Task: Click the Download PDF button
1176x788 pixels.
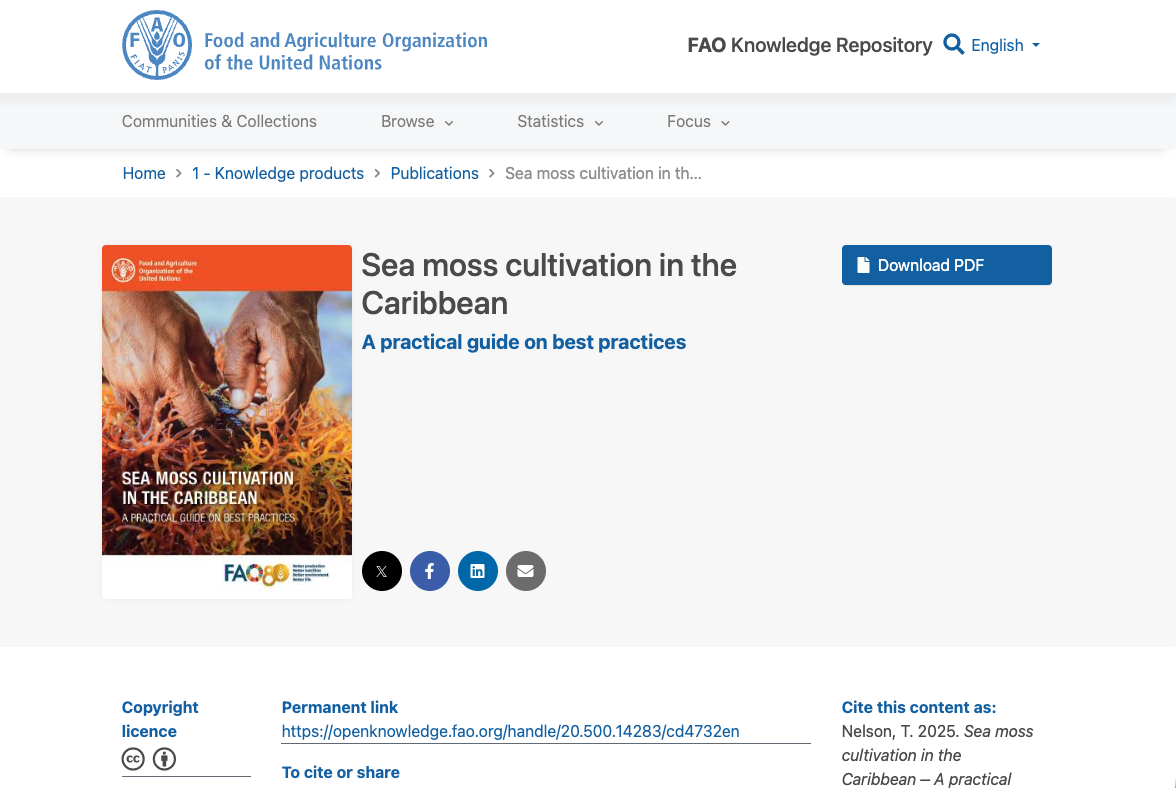Action: pos(946,264)
